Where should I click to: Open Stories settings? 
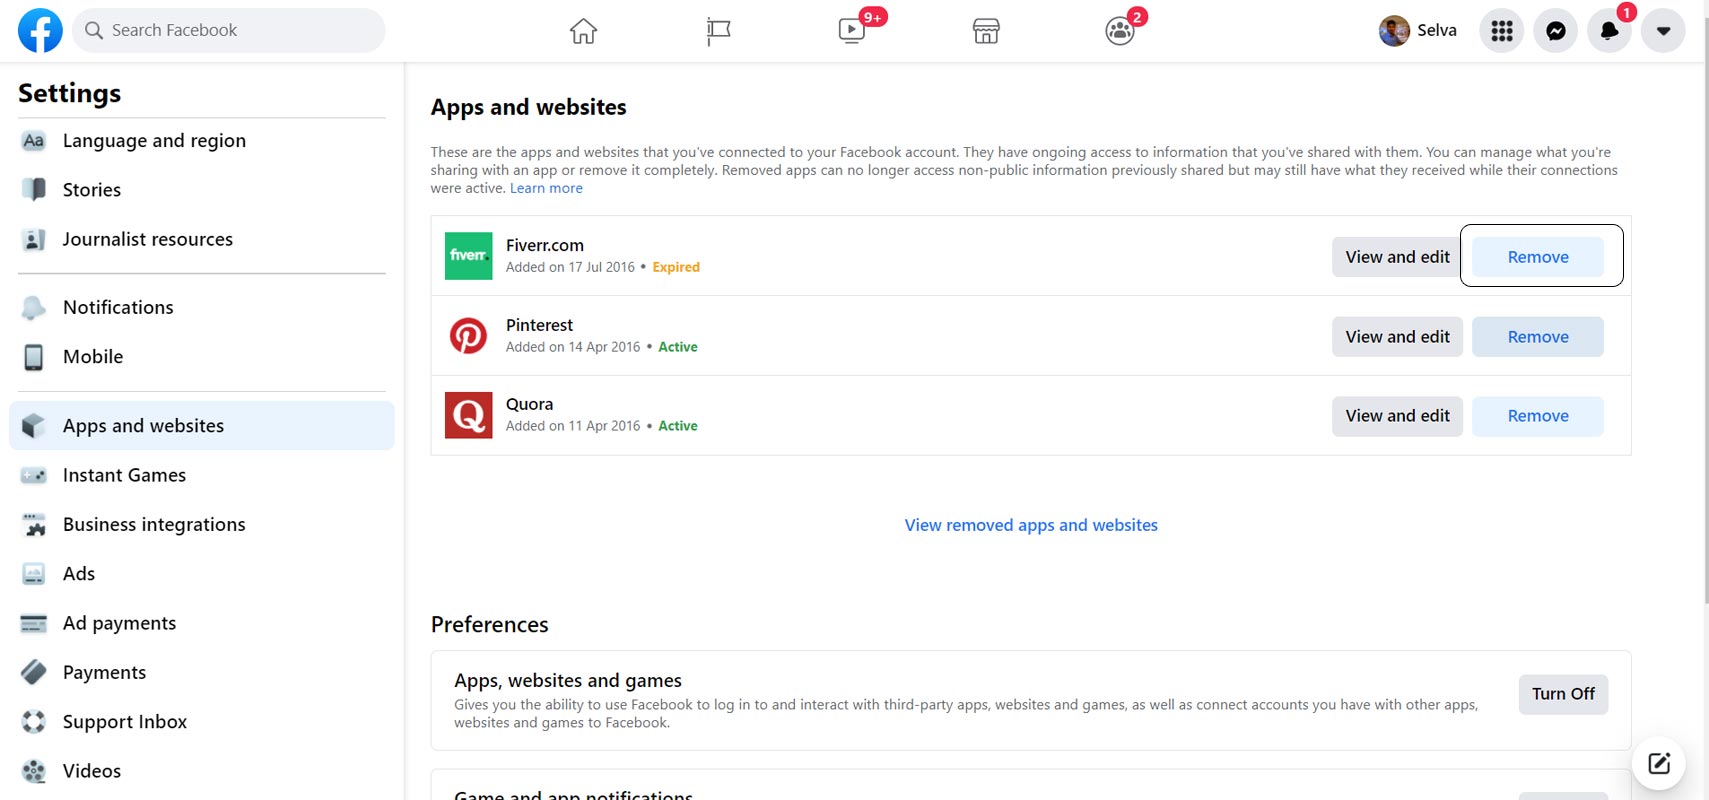click(x=92, y=190)
